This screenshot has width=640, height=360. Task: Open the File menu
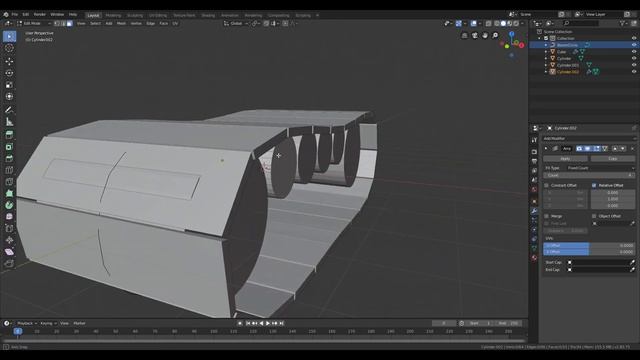click(x=15, y=15)
